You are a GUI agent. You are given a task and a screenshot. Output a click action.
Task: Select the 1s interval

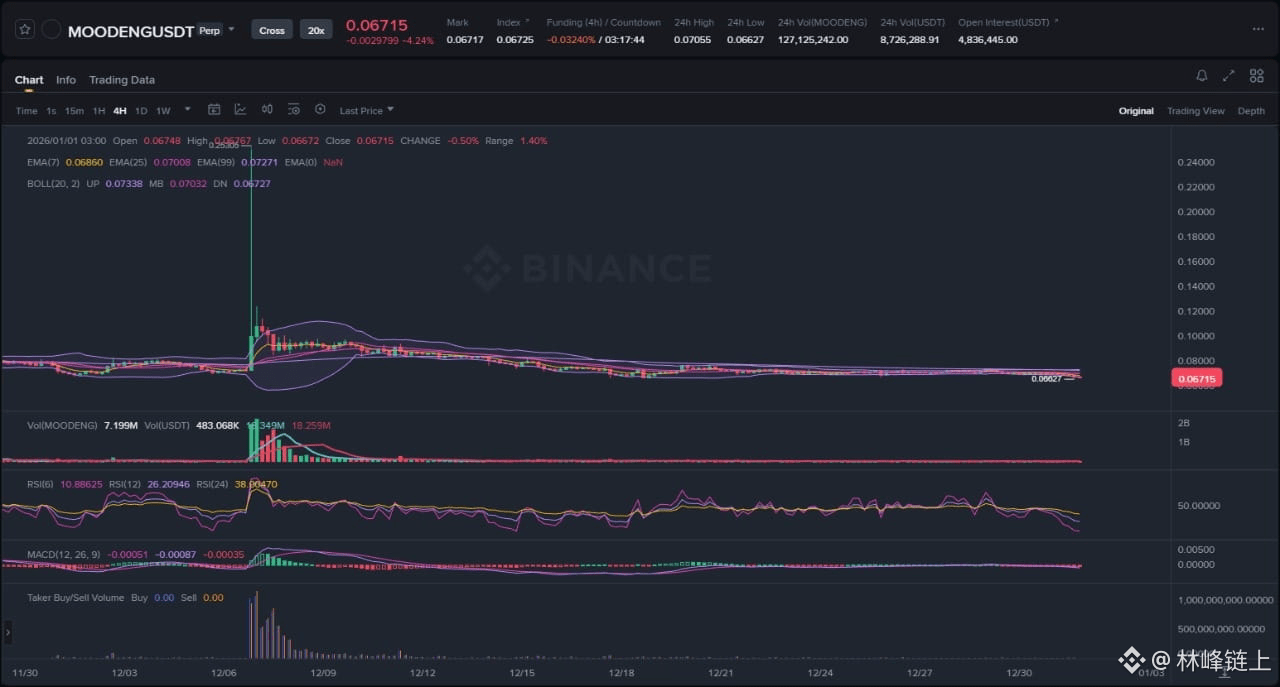[x=51, y=111]
